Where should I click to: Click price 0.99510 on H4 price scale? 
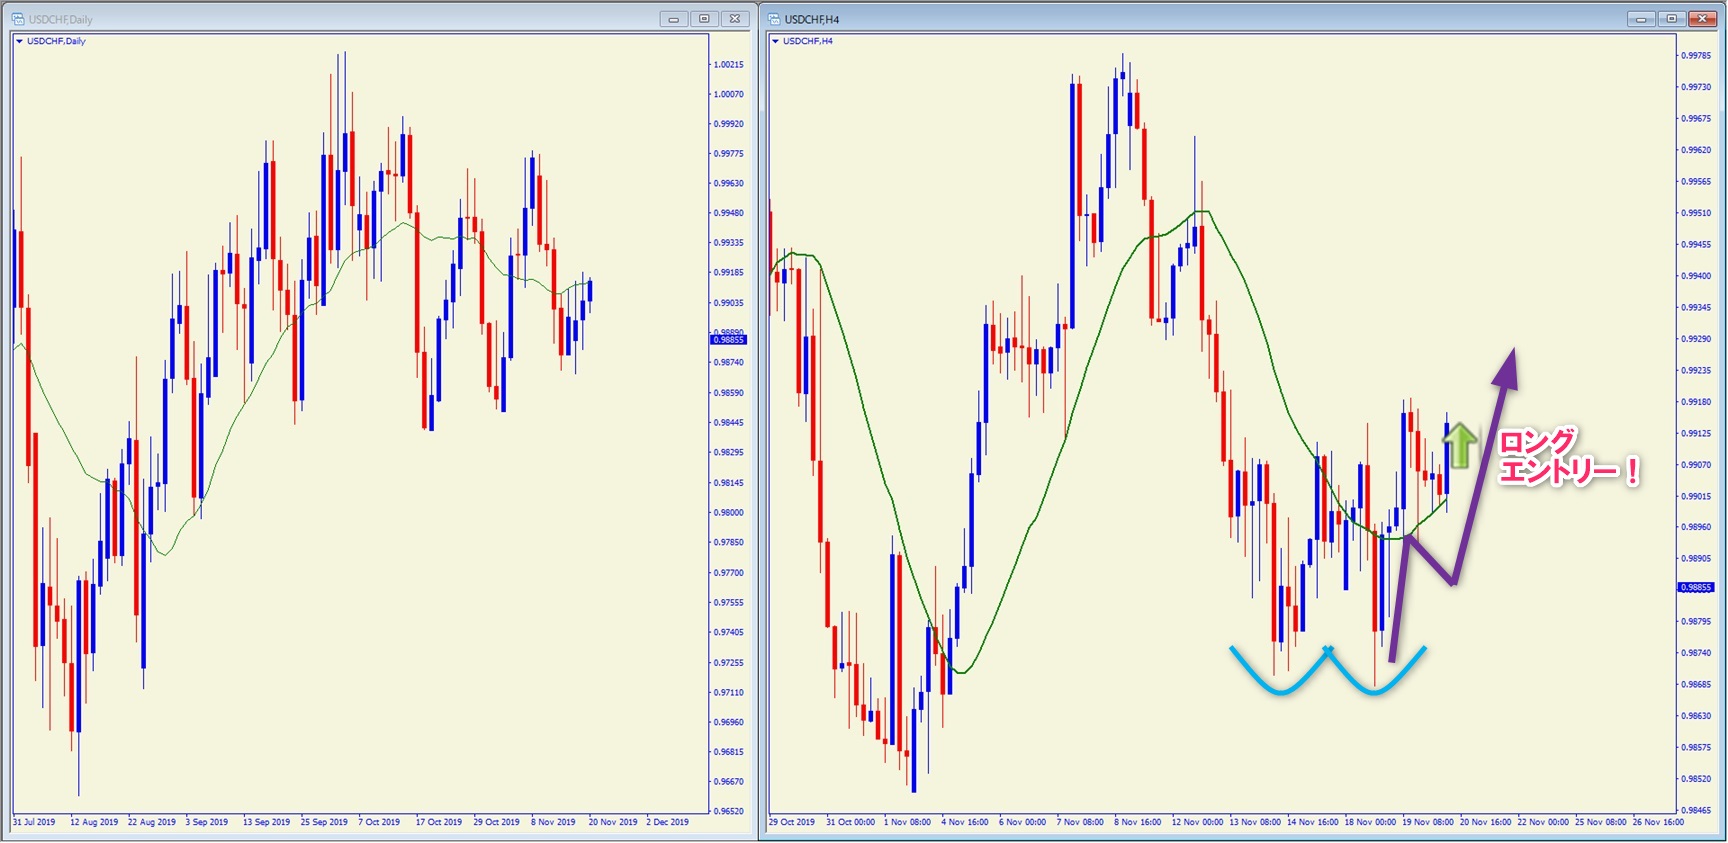[x=1696, y=213]
